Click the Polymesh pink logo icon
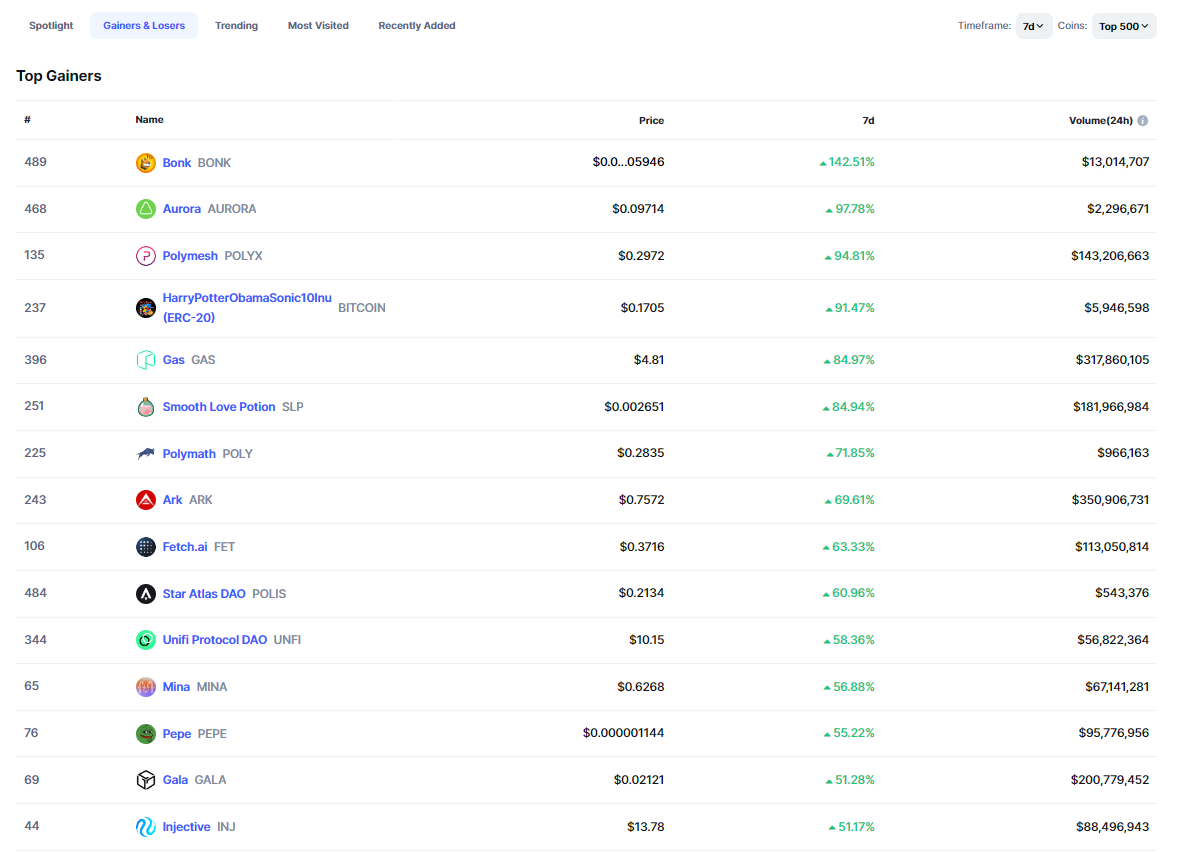The width and height of the screenshot is (1178, 852). (x=146, y=256)
